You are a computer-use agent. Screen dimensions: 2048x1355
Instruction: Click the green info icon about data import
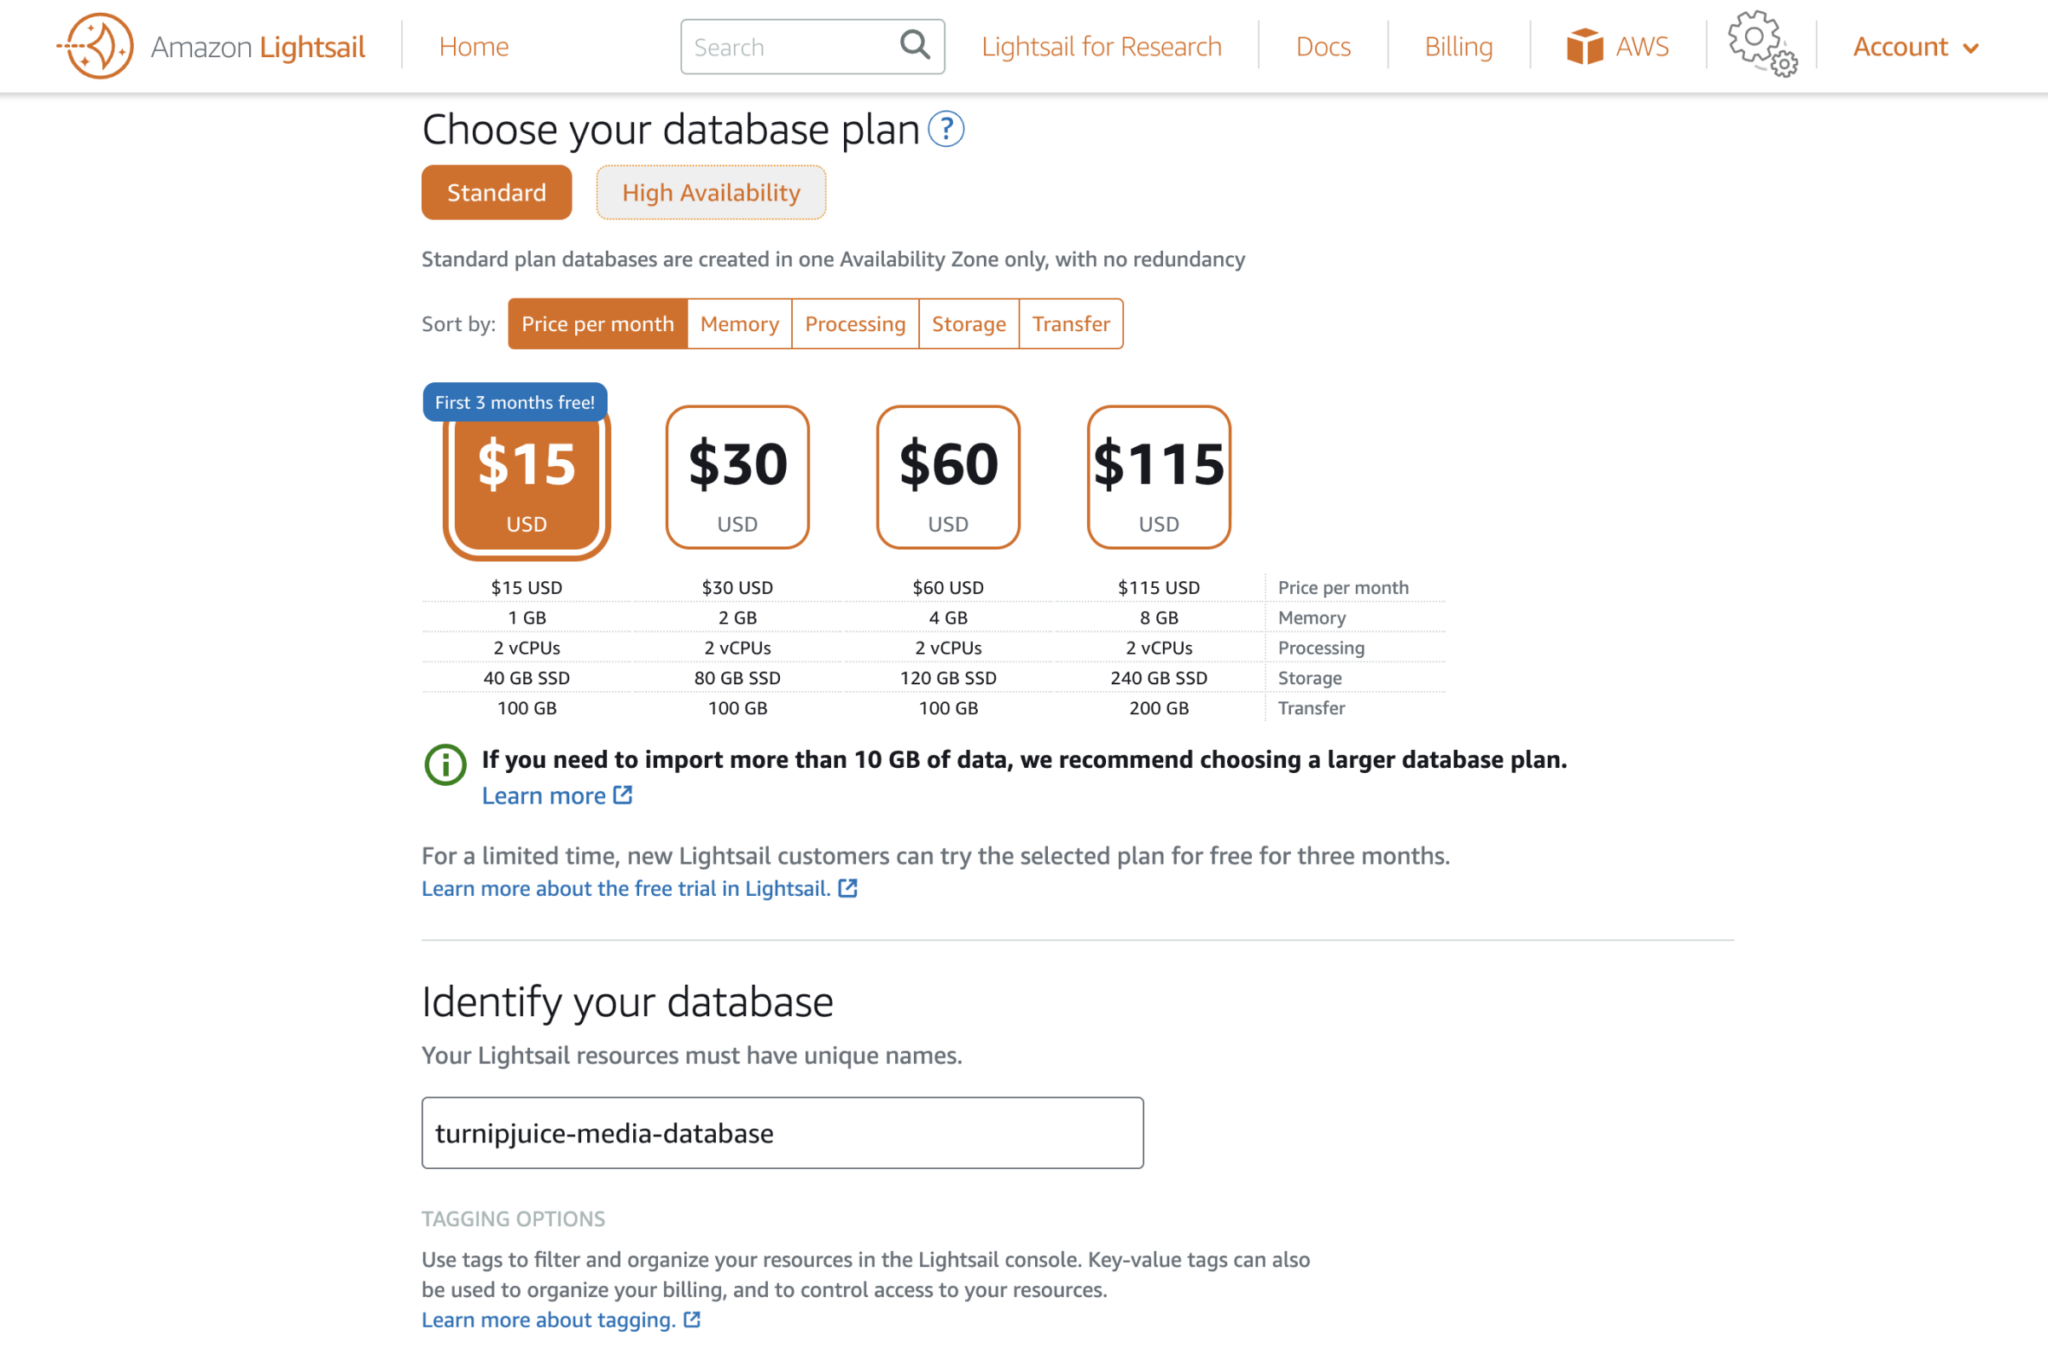(444, 764)
